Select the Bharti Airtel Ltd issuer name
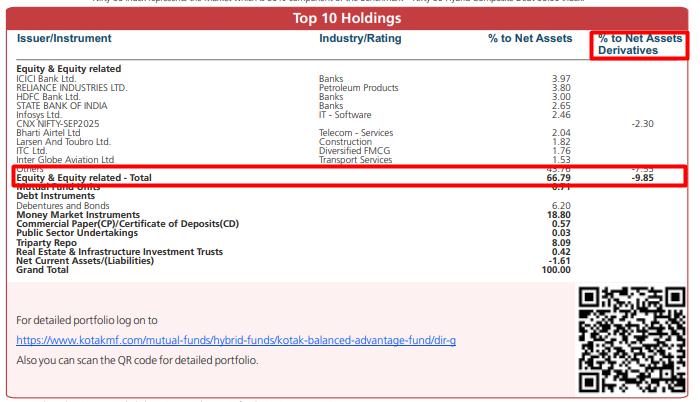700x402 pixels. 48,133
